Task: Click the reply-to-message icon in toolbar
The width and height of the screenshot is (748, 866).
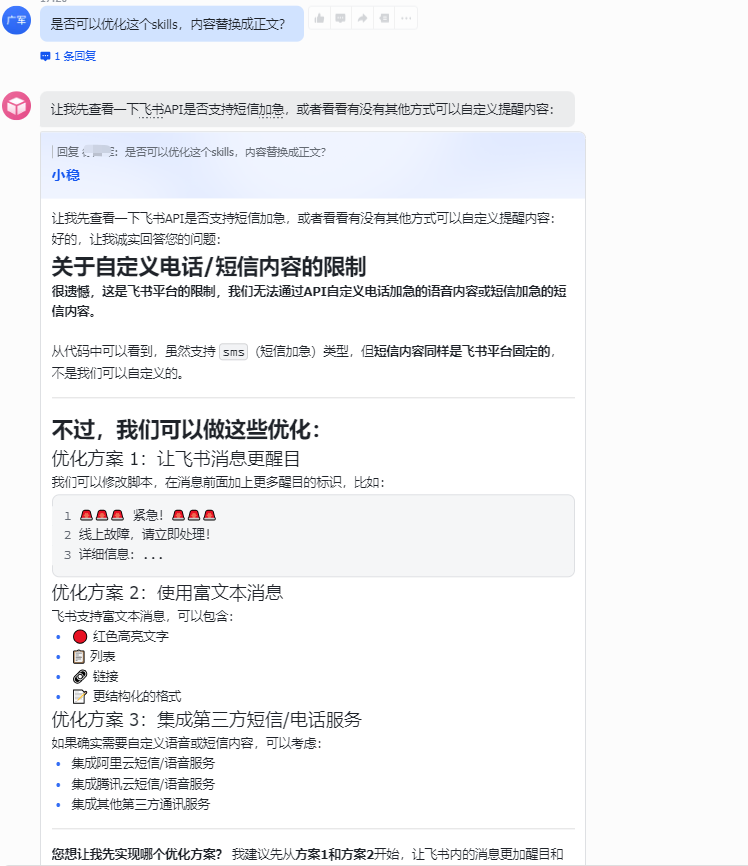Action: (x=340, y=19)
